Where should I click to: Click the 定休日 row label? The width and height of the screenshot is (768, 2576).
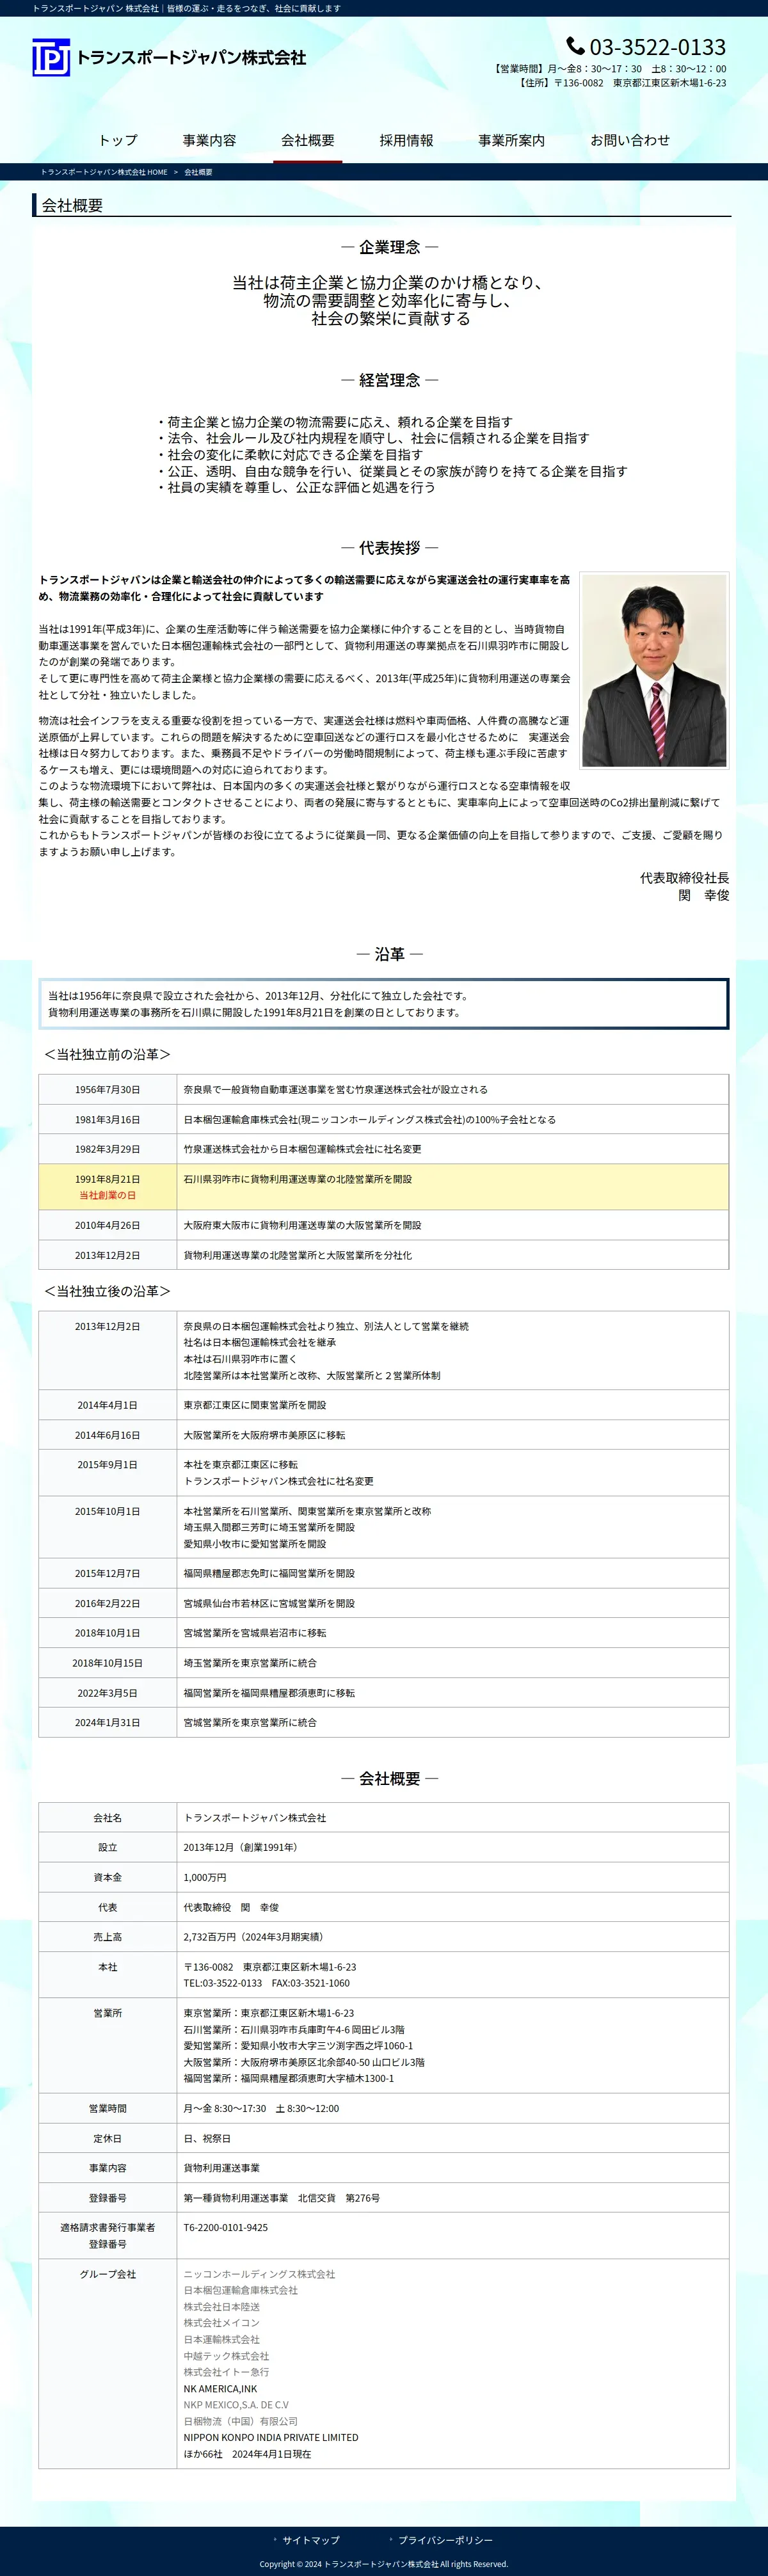tap(107, 2138)
